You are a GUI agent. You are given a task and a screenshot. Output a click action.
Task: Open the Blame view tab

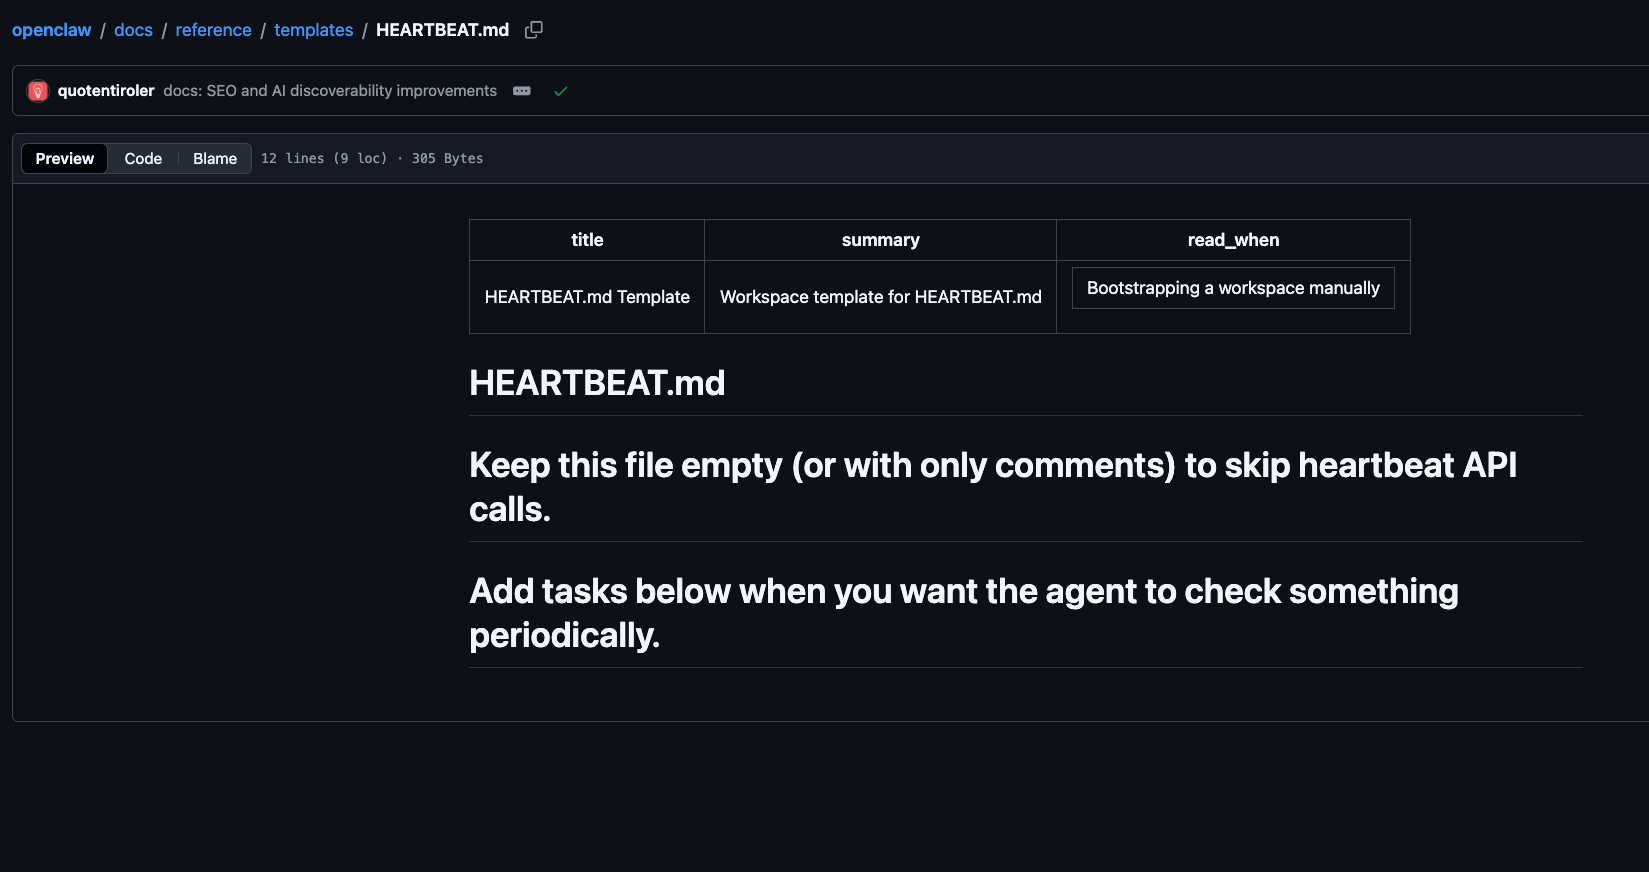tap(215, 159)
